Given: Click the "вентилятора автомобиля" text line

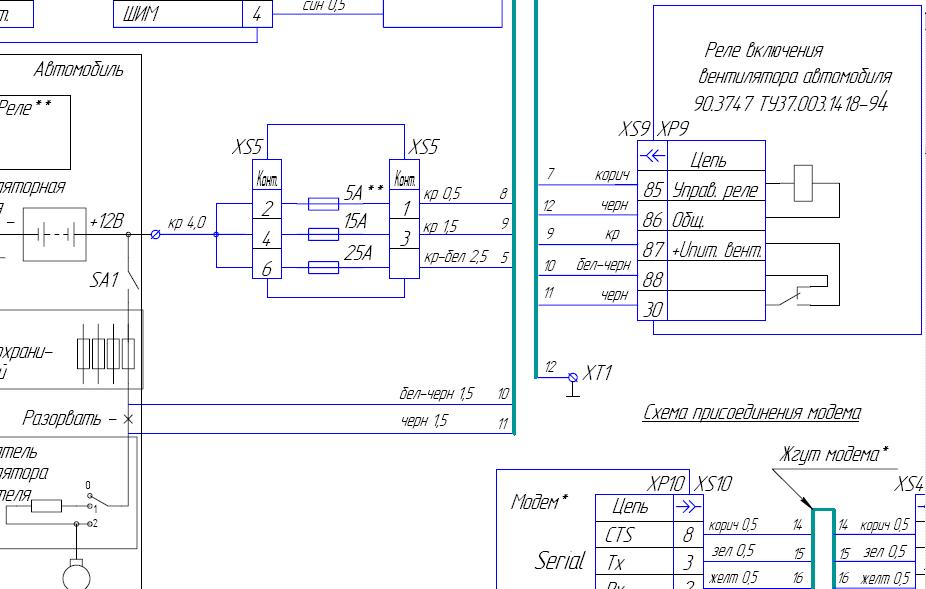Looking at the screenshot, I should 795,76.
